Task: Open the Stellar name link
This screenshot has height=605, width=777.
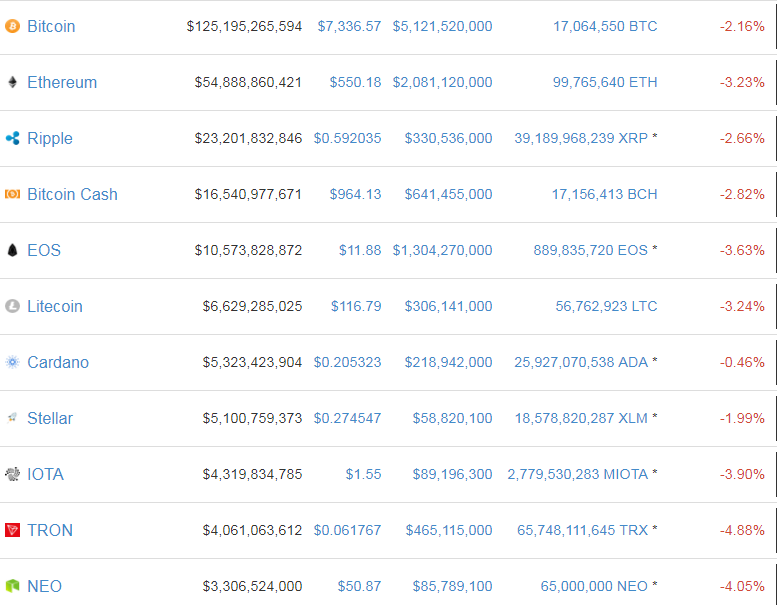Action: click(50, 418)
